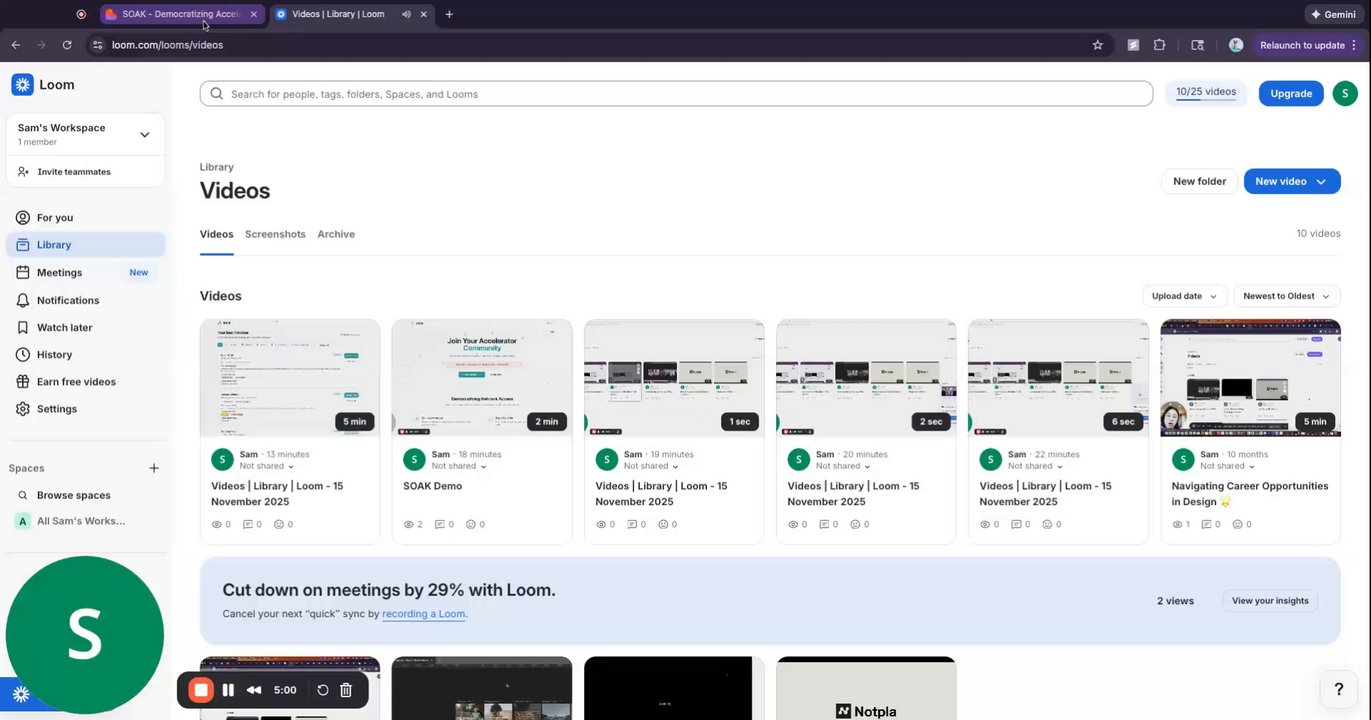1371x720 pixels.
Task: Open Upload date sort dropdown
Action: [x=1185, y=296]
